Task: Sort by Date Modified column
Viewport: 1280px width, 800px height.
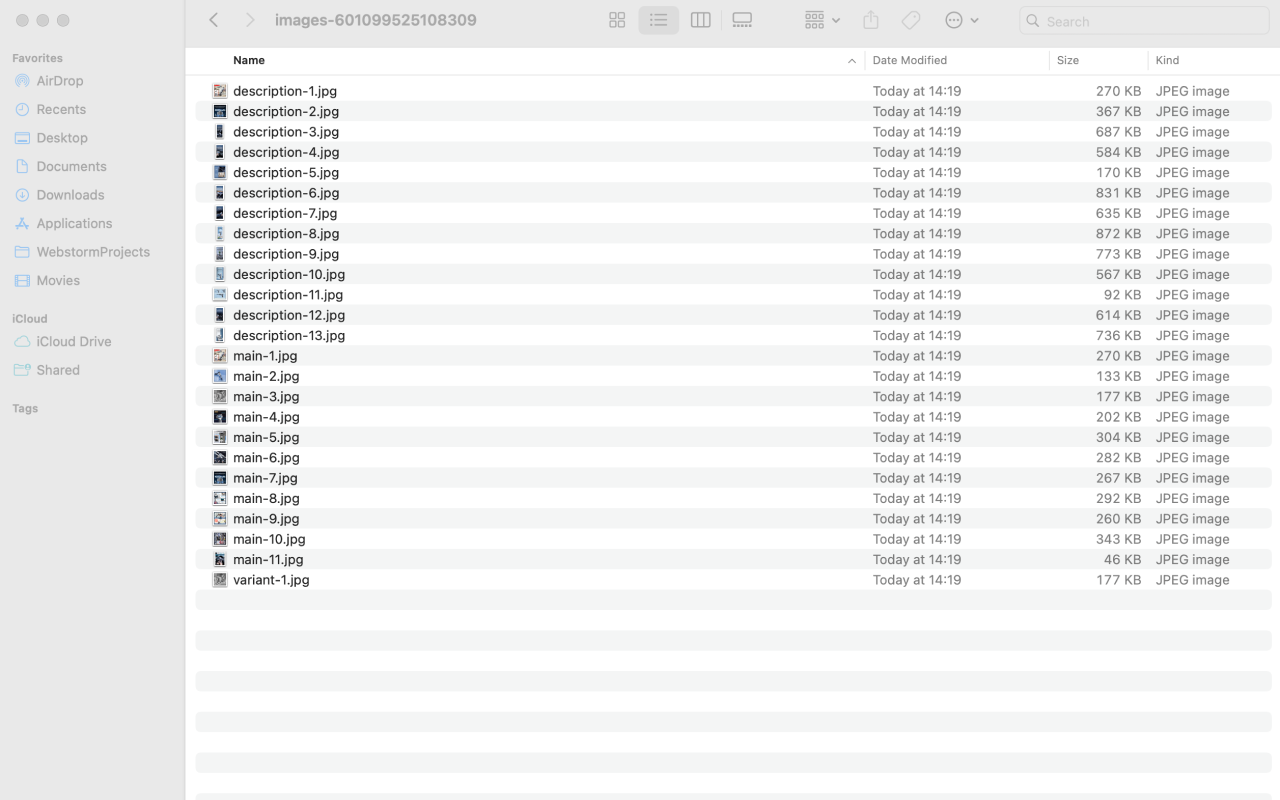Action: coord(909,61)
